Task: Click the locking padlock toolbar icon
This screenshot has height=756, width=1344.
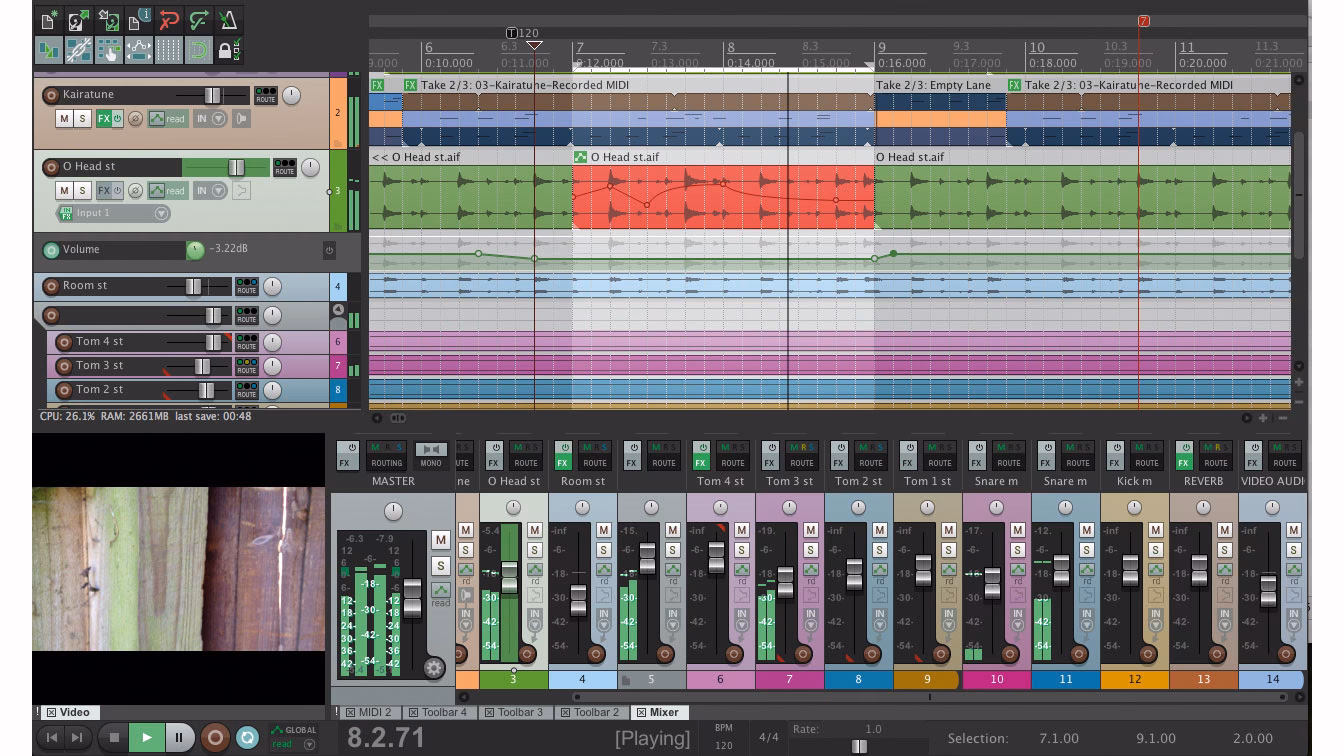Action: (227, 50)
